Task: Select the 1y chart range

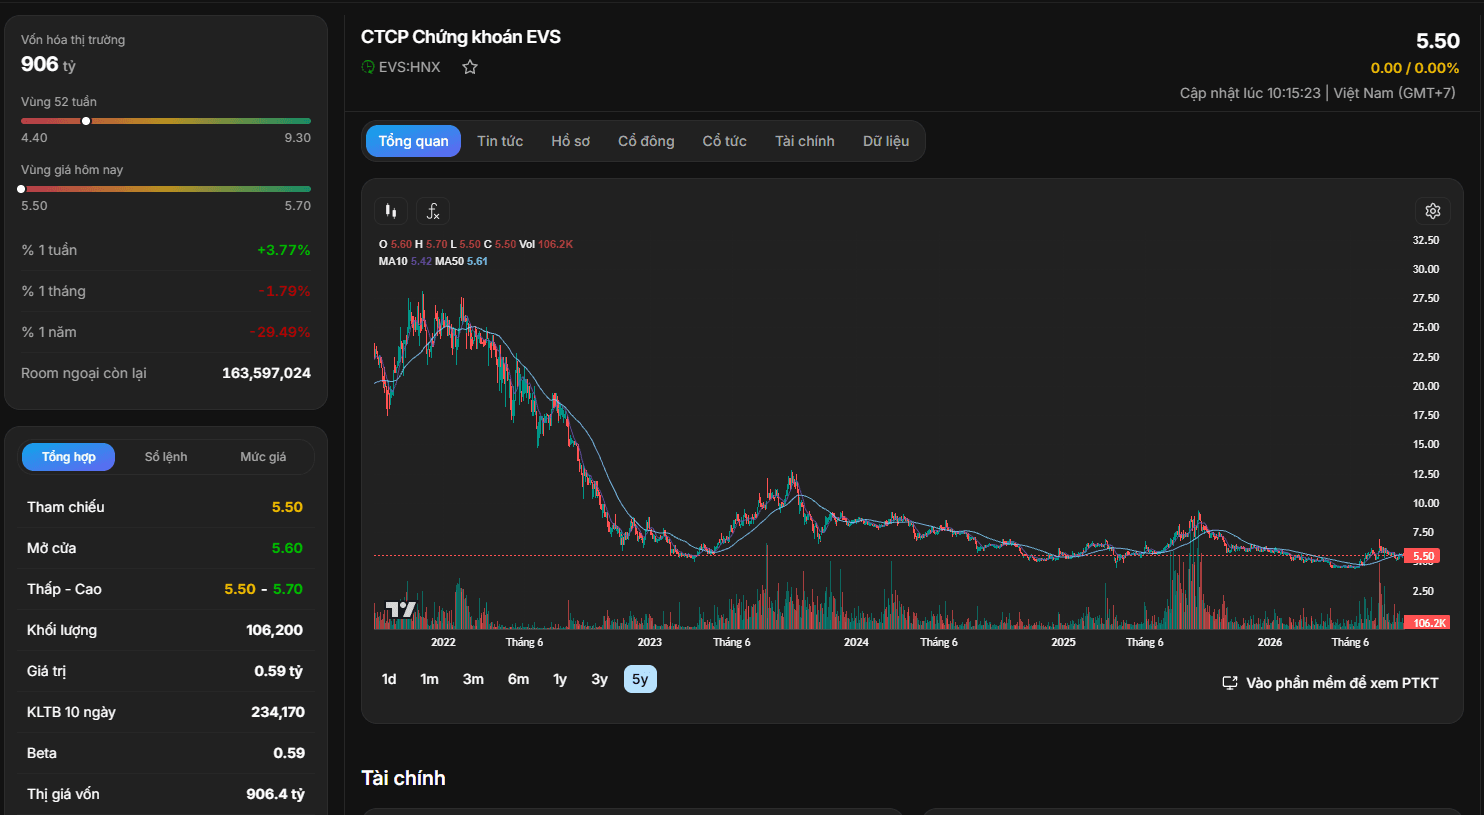Action: [x=560, y=679]
